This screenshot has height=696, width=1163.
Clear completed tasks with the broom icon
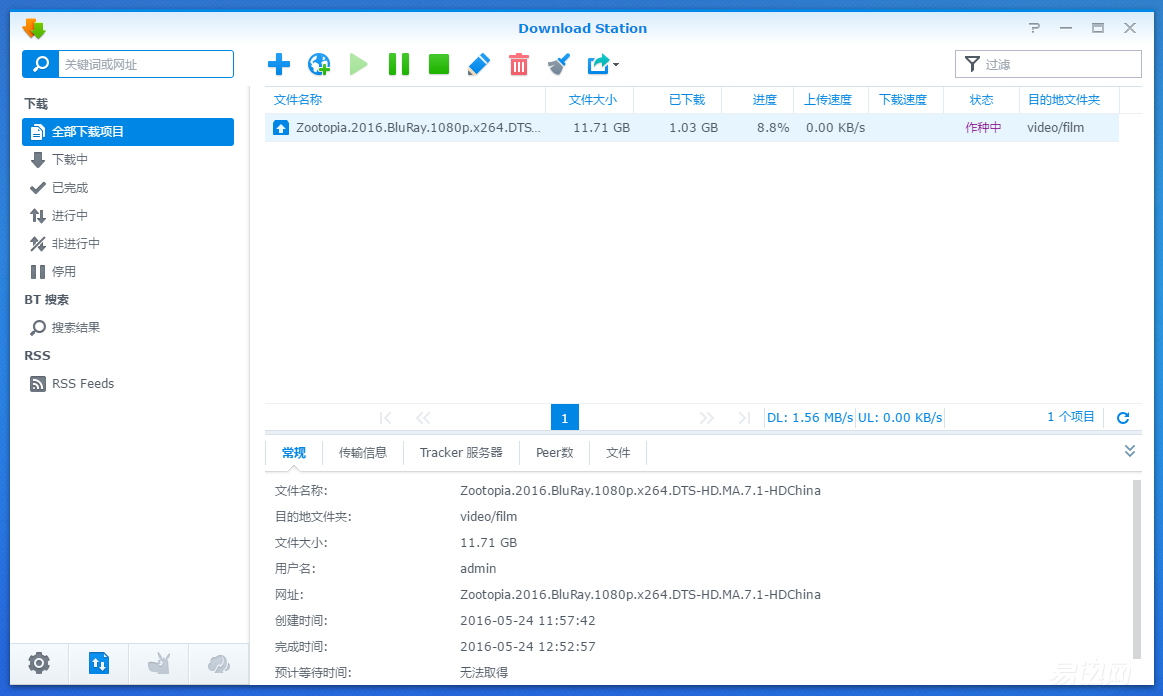(x=559, y=65)
